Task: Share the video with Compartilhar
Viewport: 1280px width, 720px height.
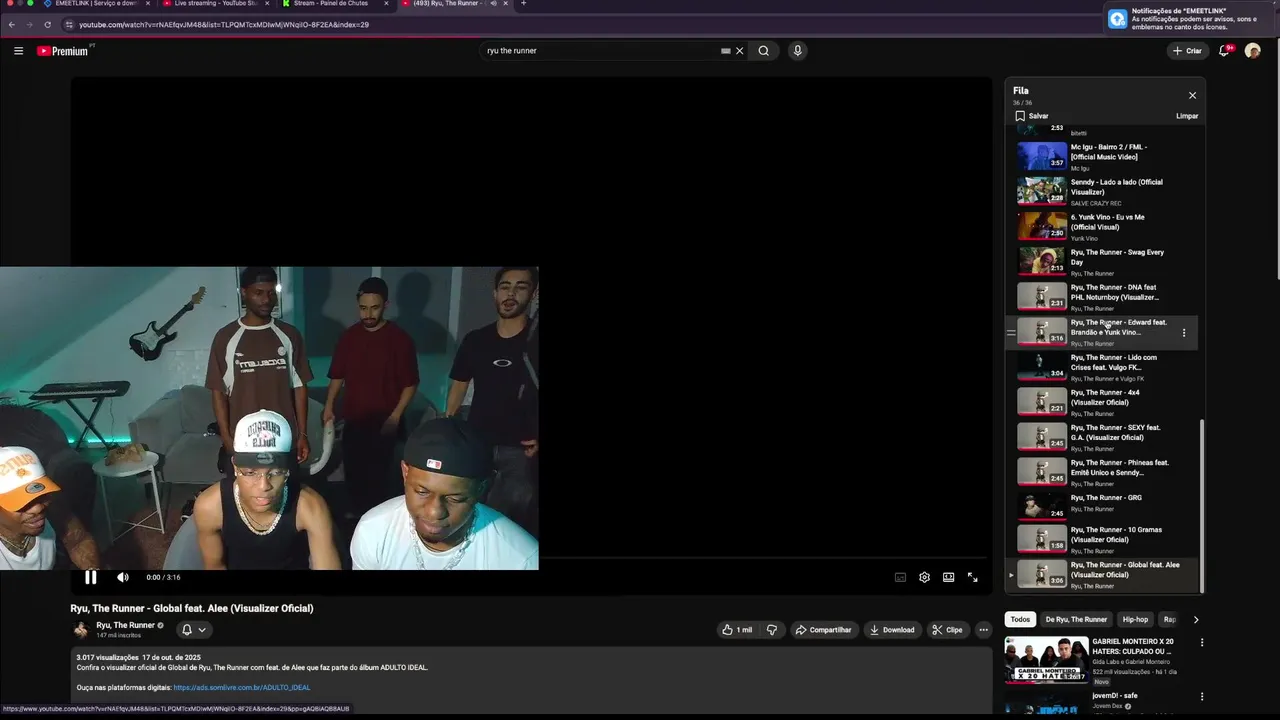Action: (x=824, y=630)
